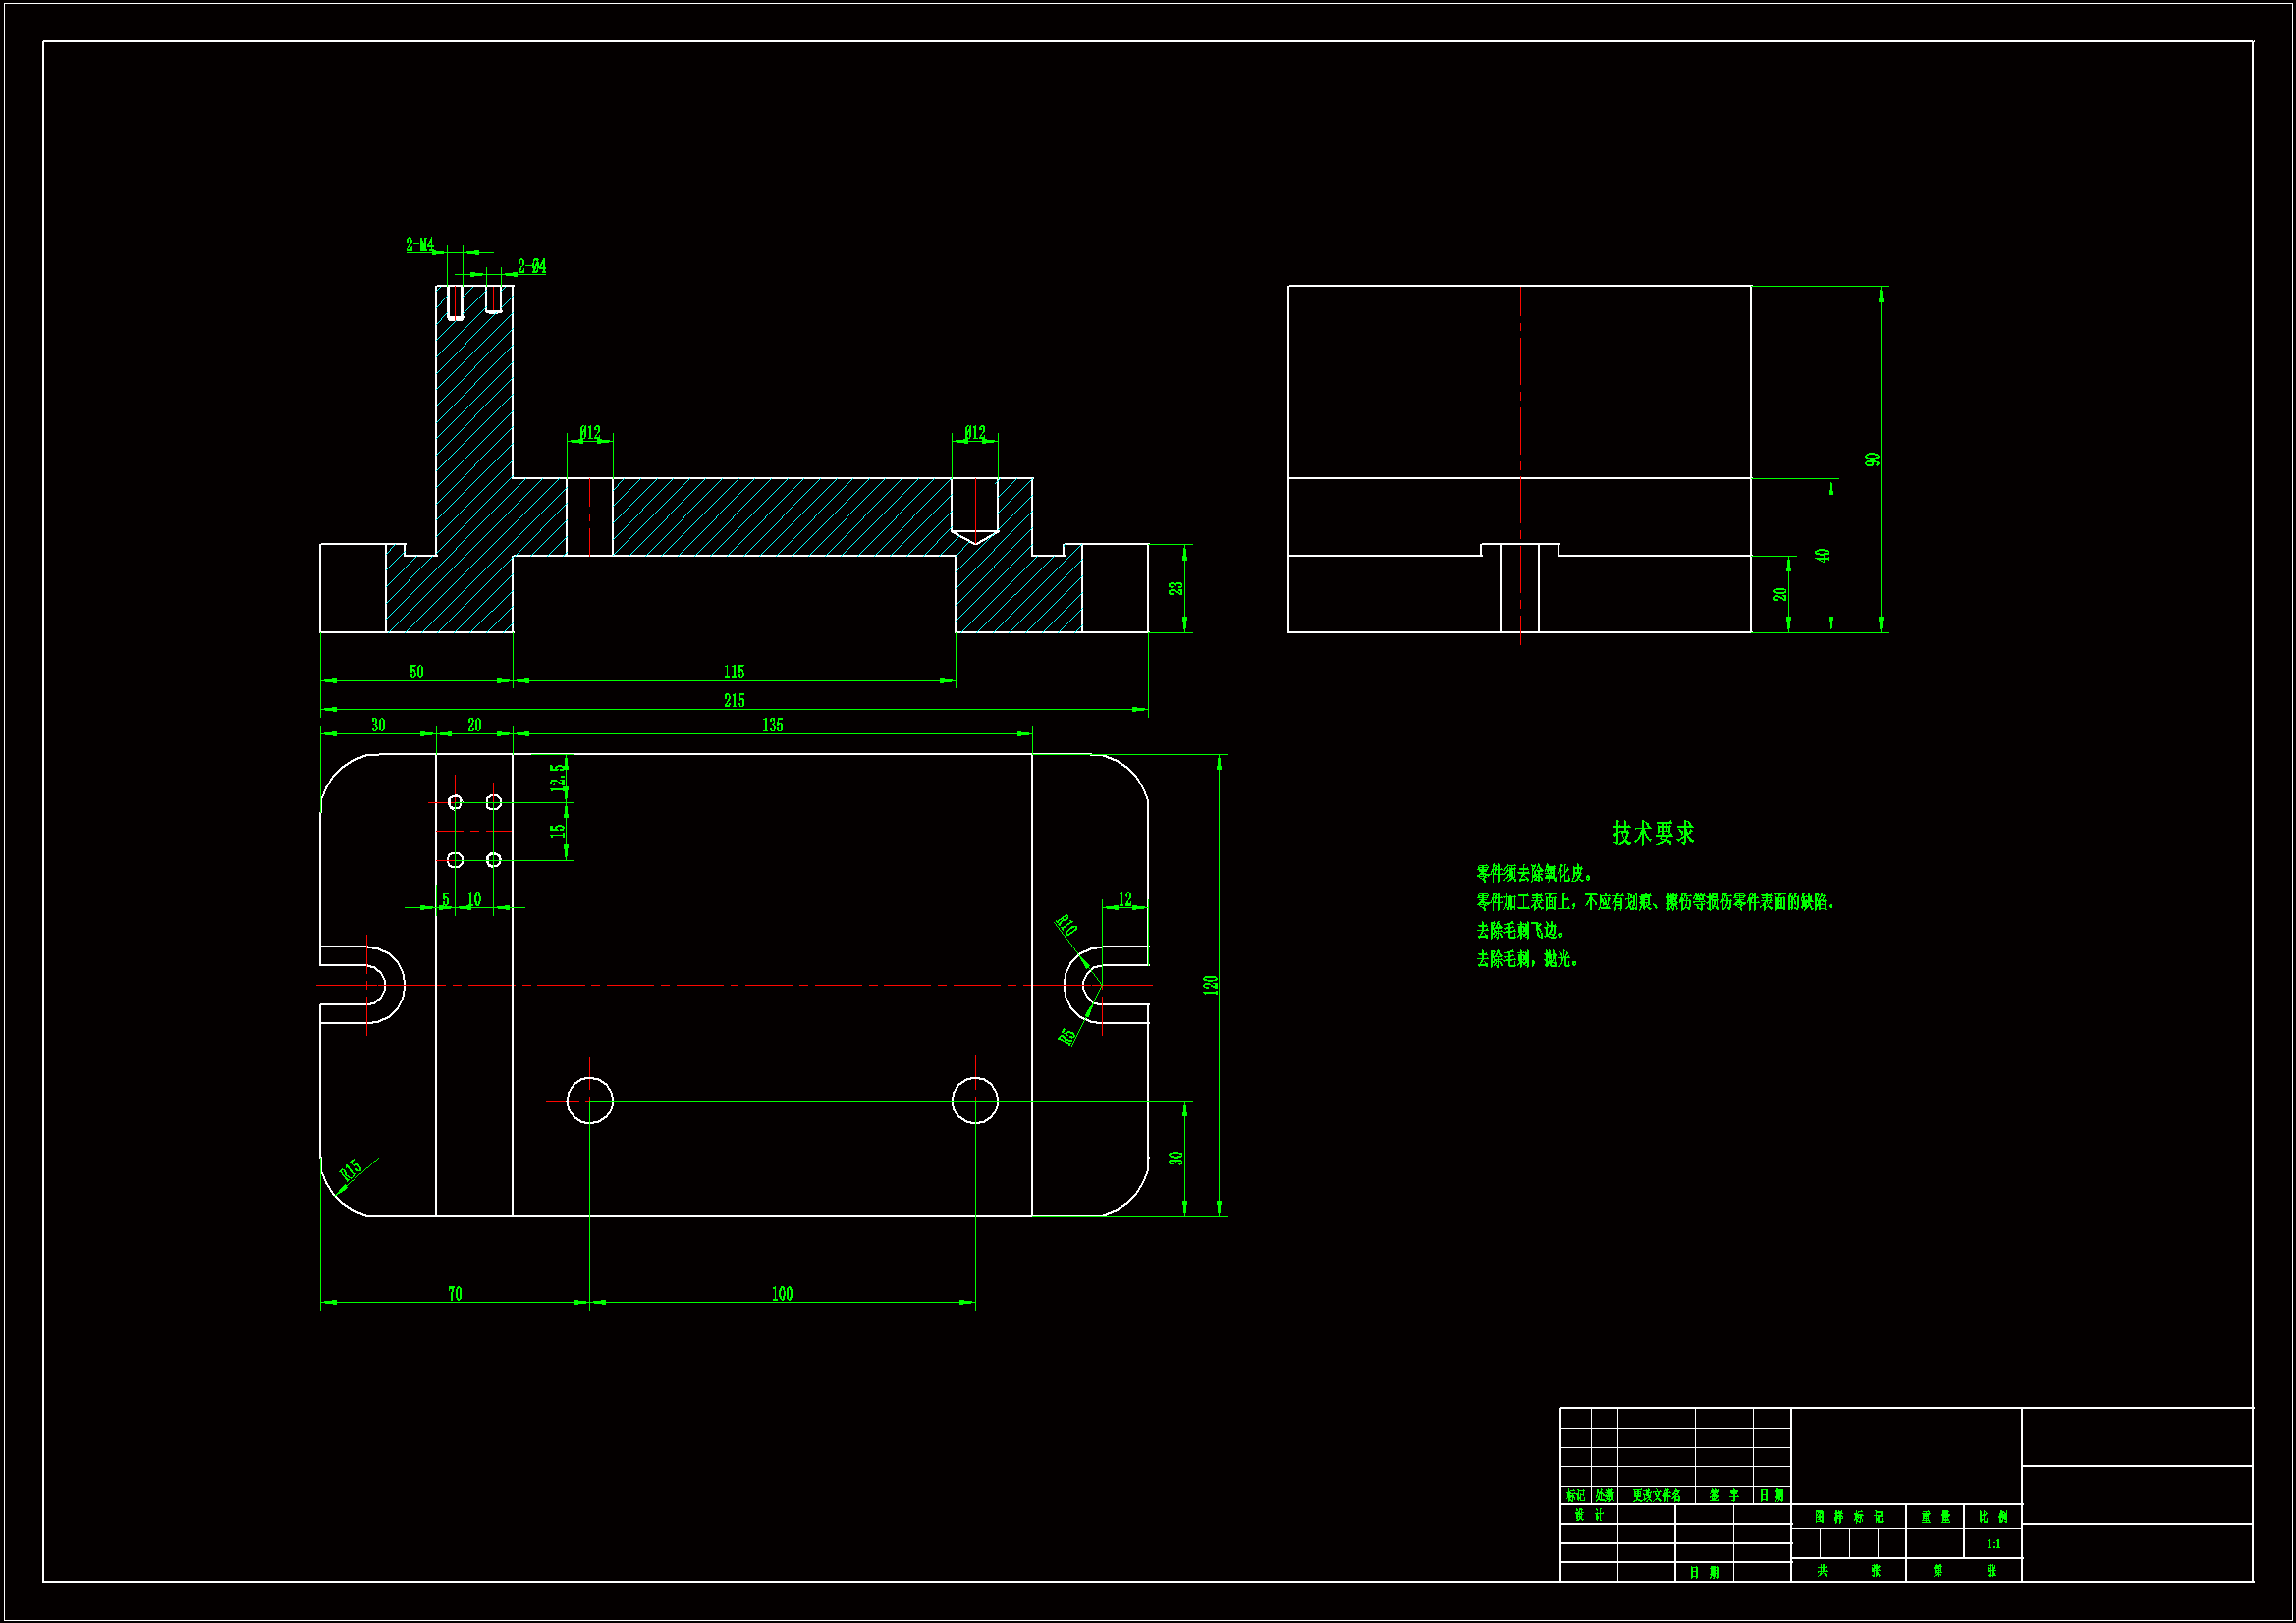Screen dimensions: 2296x1623
Task: Select the 100 hole spacing dimension text
Action: pyautogui.click(x=782, y=1293)
